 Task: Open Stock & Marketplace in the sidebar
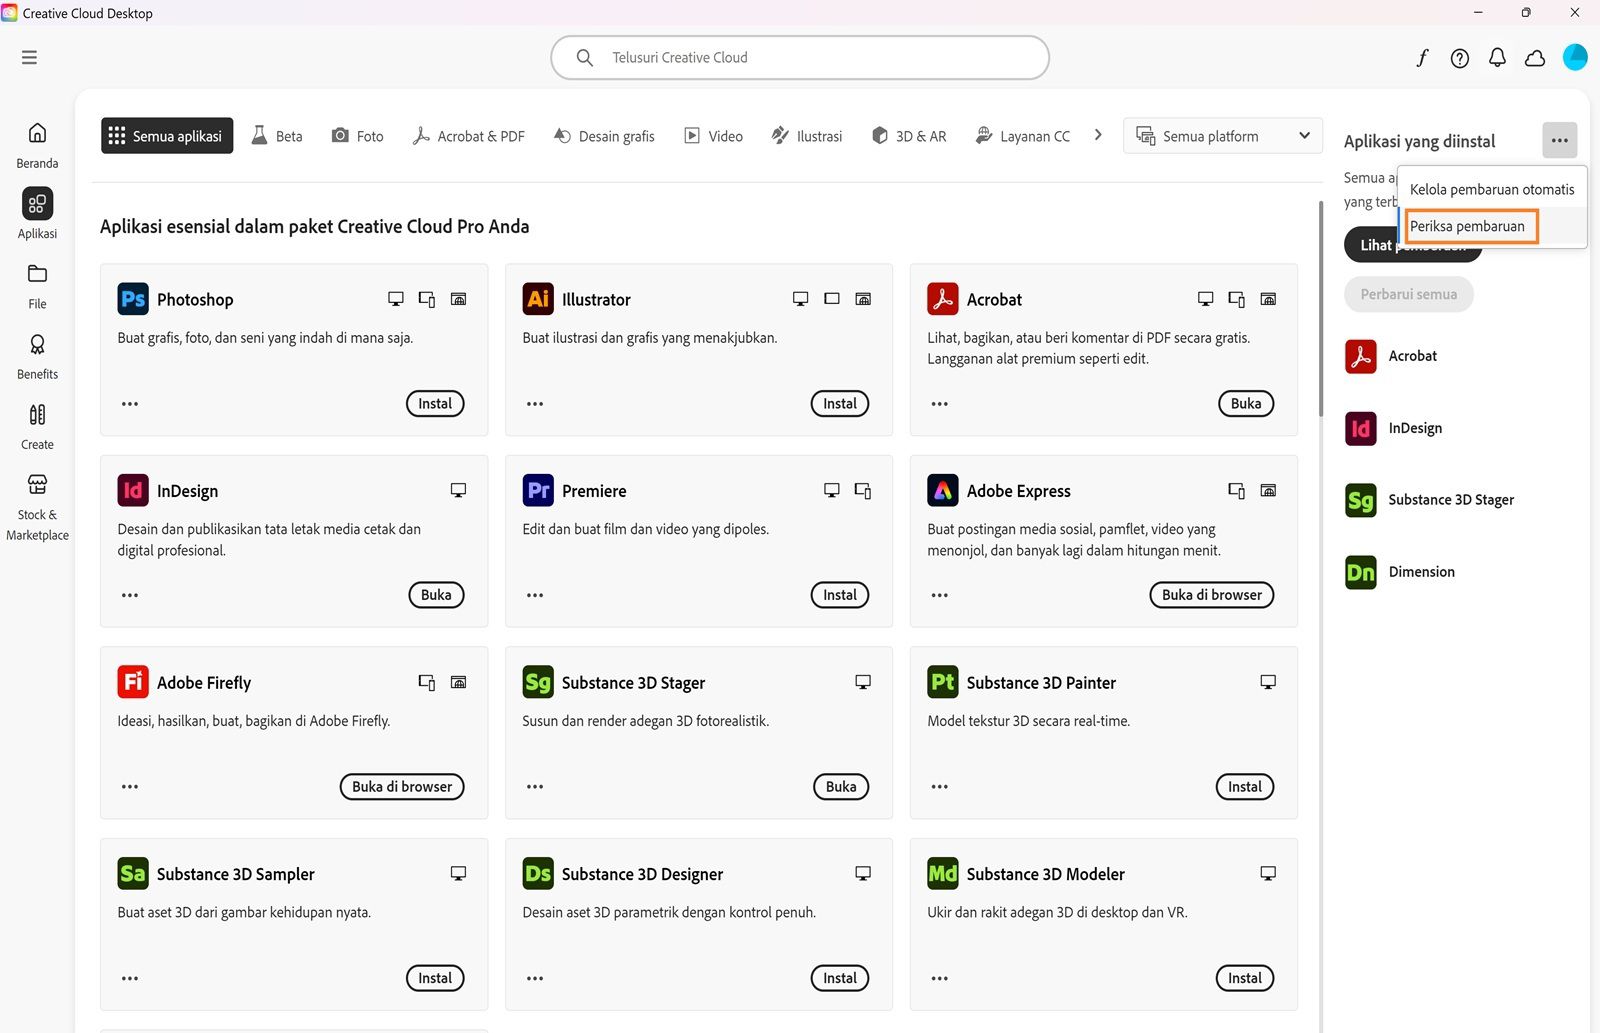[37, 507]
